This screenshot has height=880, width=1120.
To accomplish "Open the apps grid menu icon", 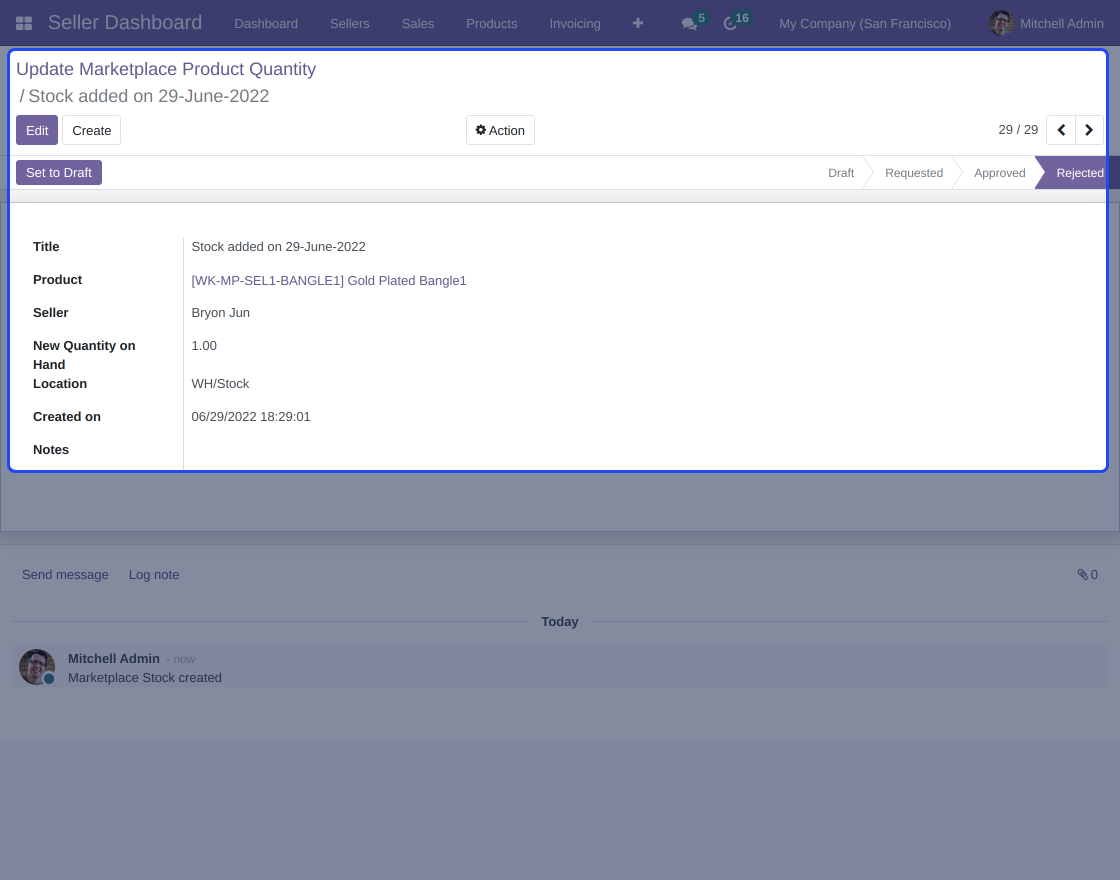I will pyautogui.click(x=24, y=24).
